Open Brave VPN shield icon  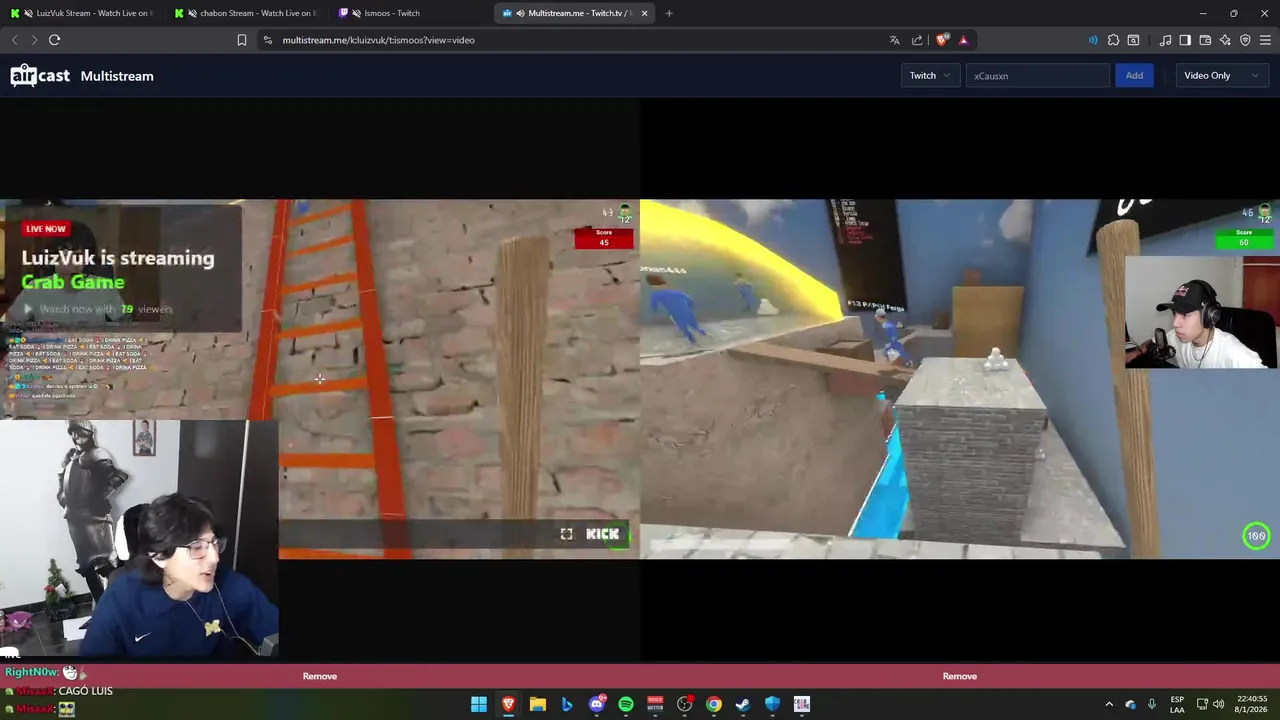click(1245, 40)
